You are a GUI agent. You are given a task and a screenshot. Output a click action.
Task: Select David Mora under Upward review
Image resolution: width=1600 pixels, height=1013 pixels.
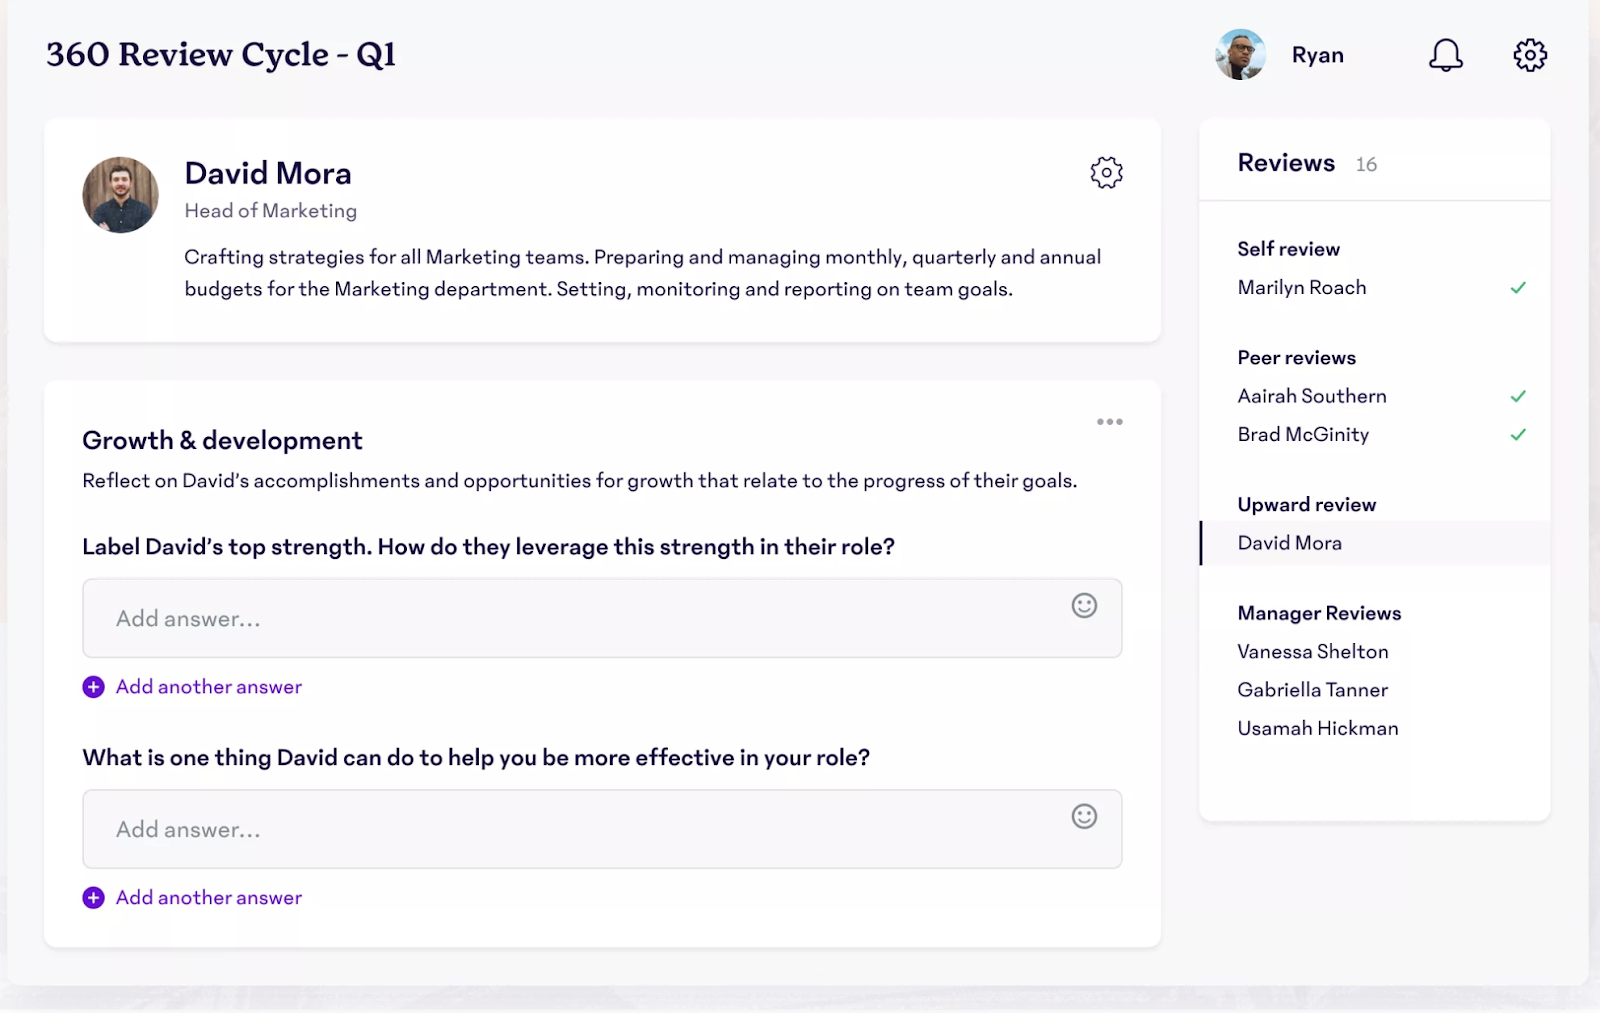(1290, 543)
